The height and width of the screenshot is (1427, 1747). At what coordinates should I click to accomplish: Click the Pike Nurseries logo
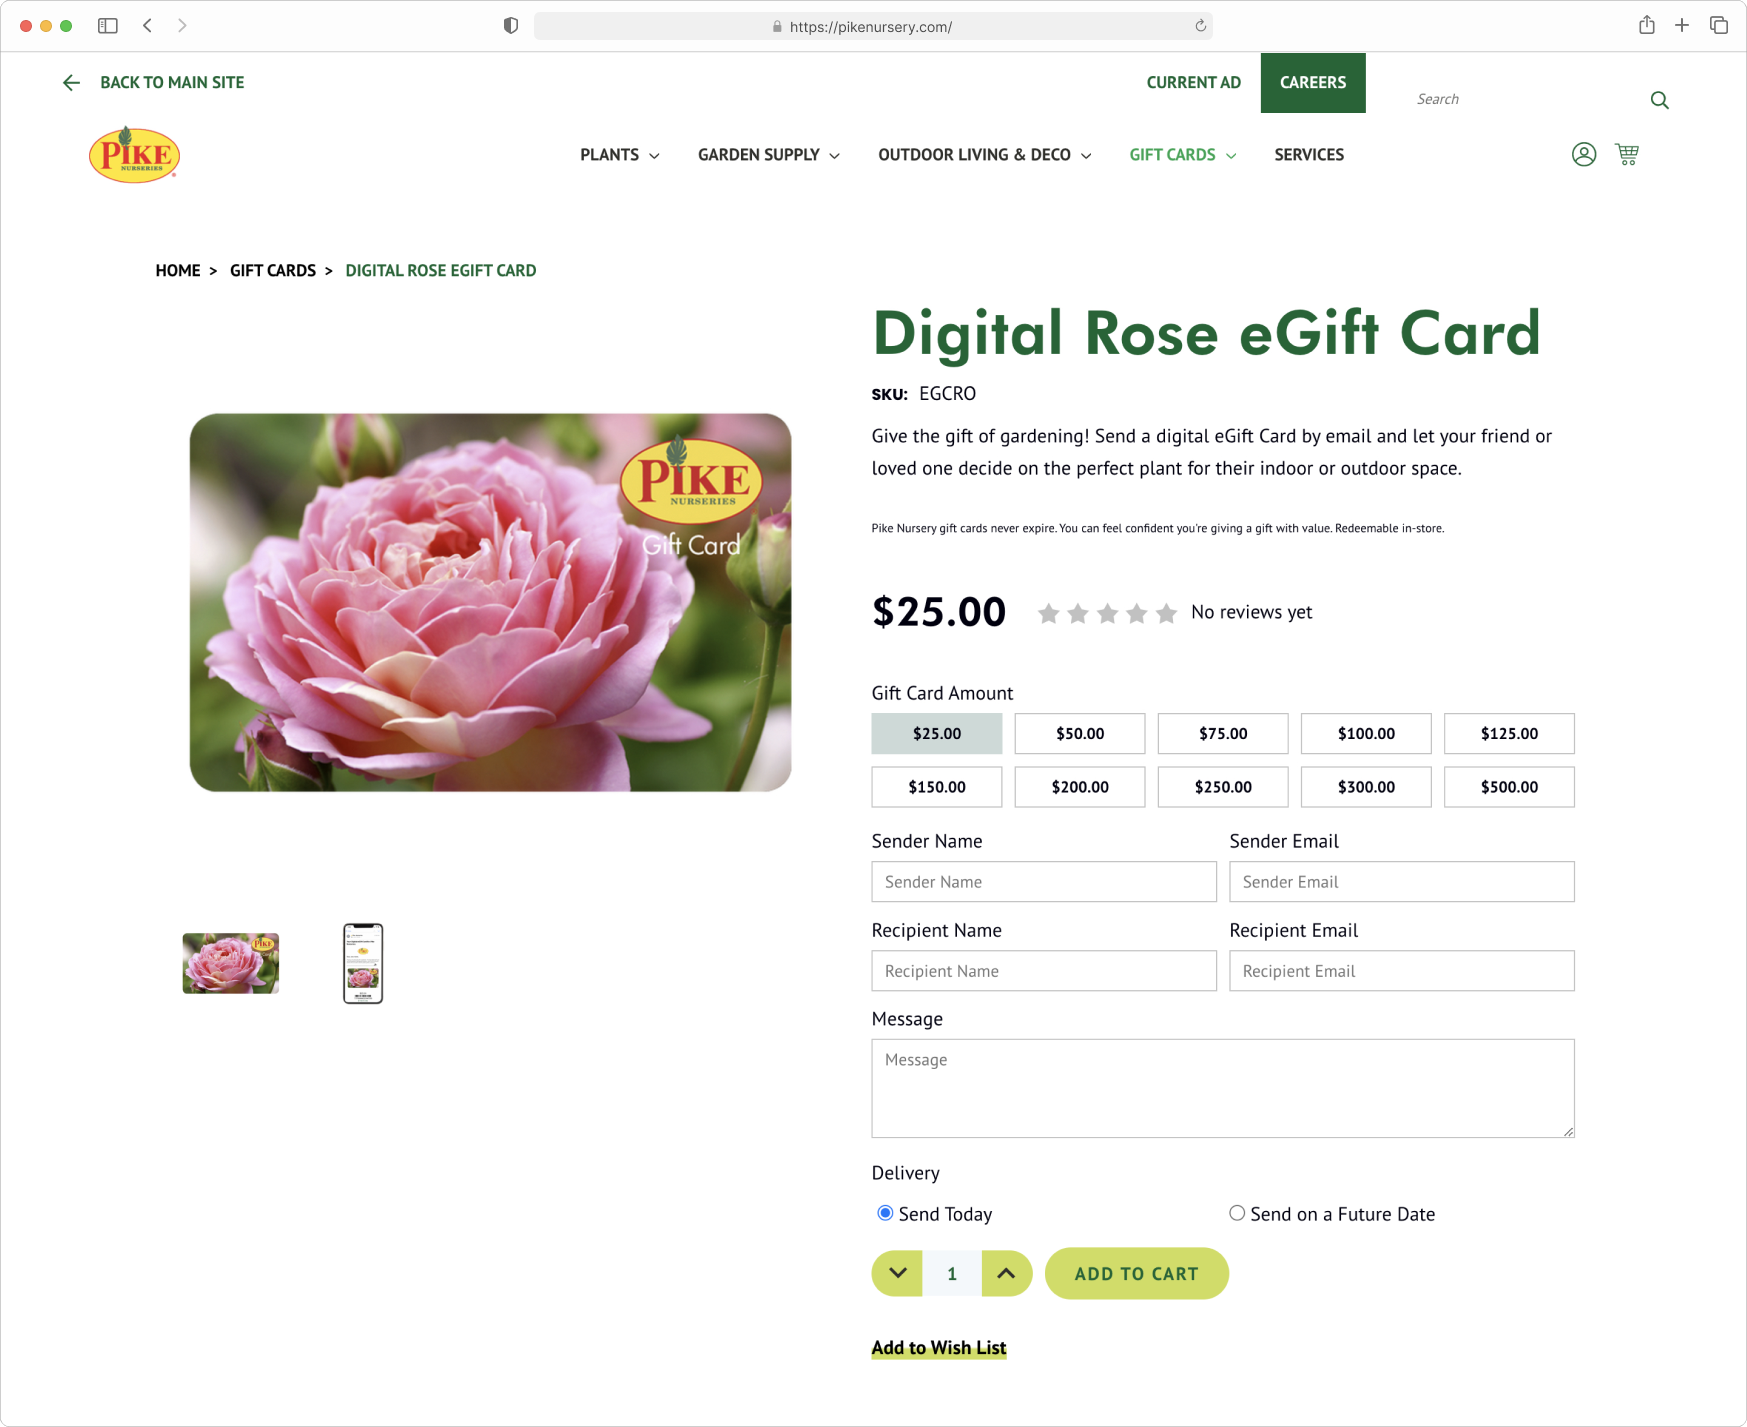pyautogui.click(x=134, y=155)
